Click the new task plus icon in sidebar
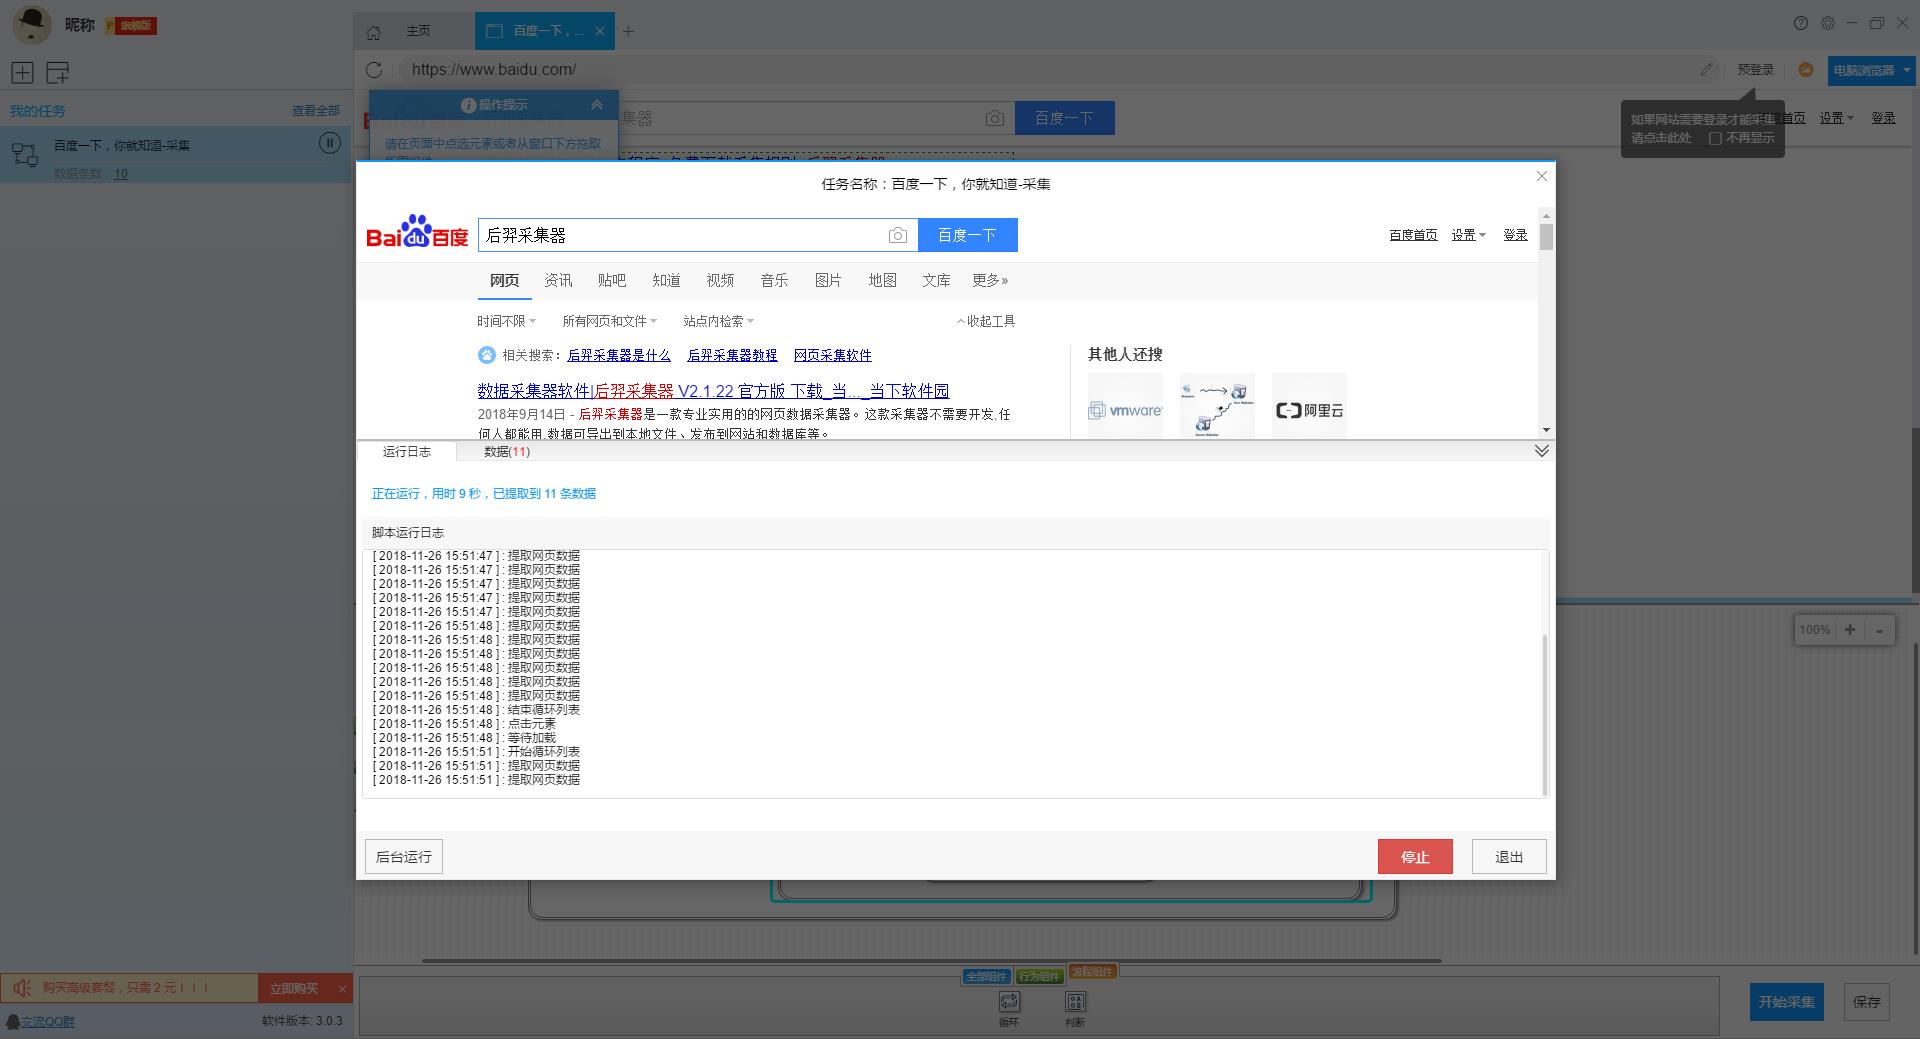The width and height of the screenshot is (1920, 1039). [x=22, y=72]
